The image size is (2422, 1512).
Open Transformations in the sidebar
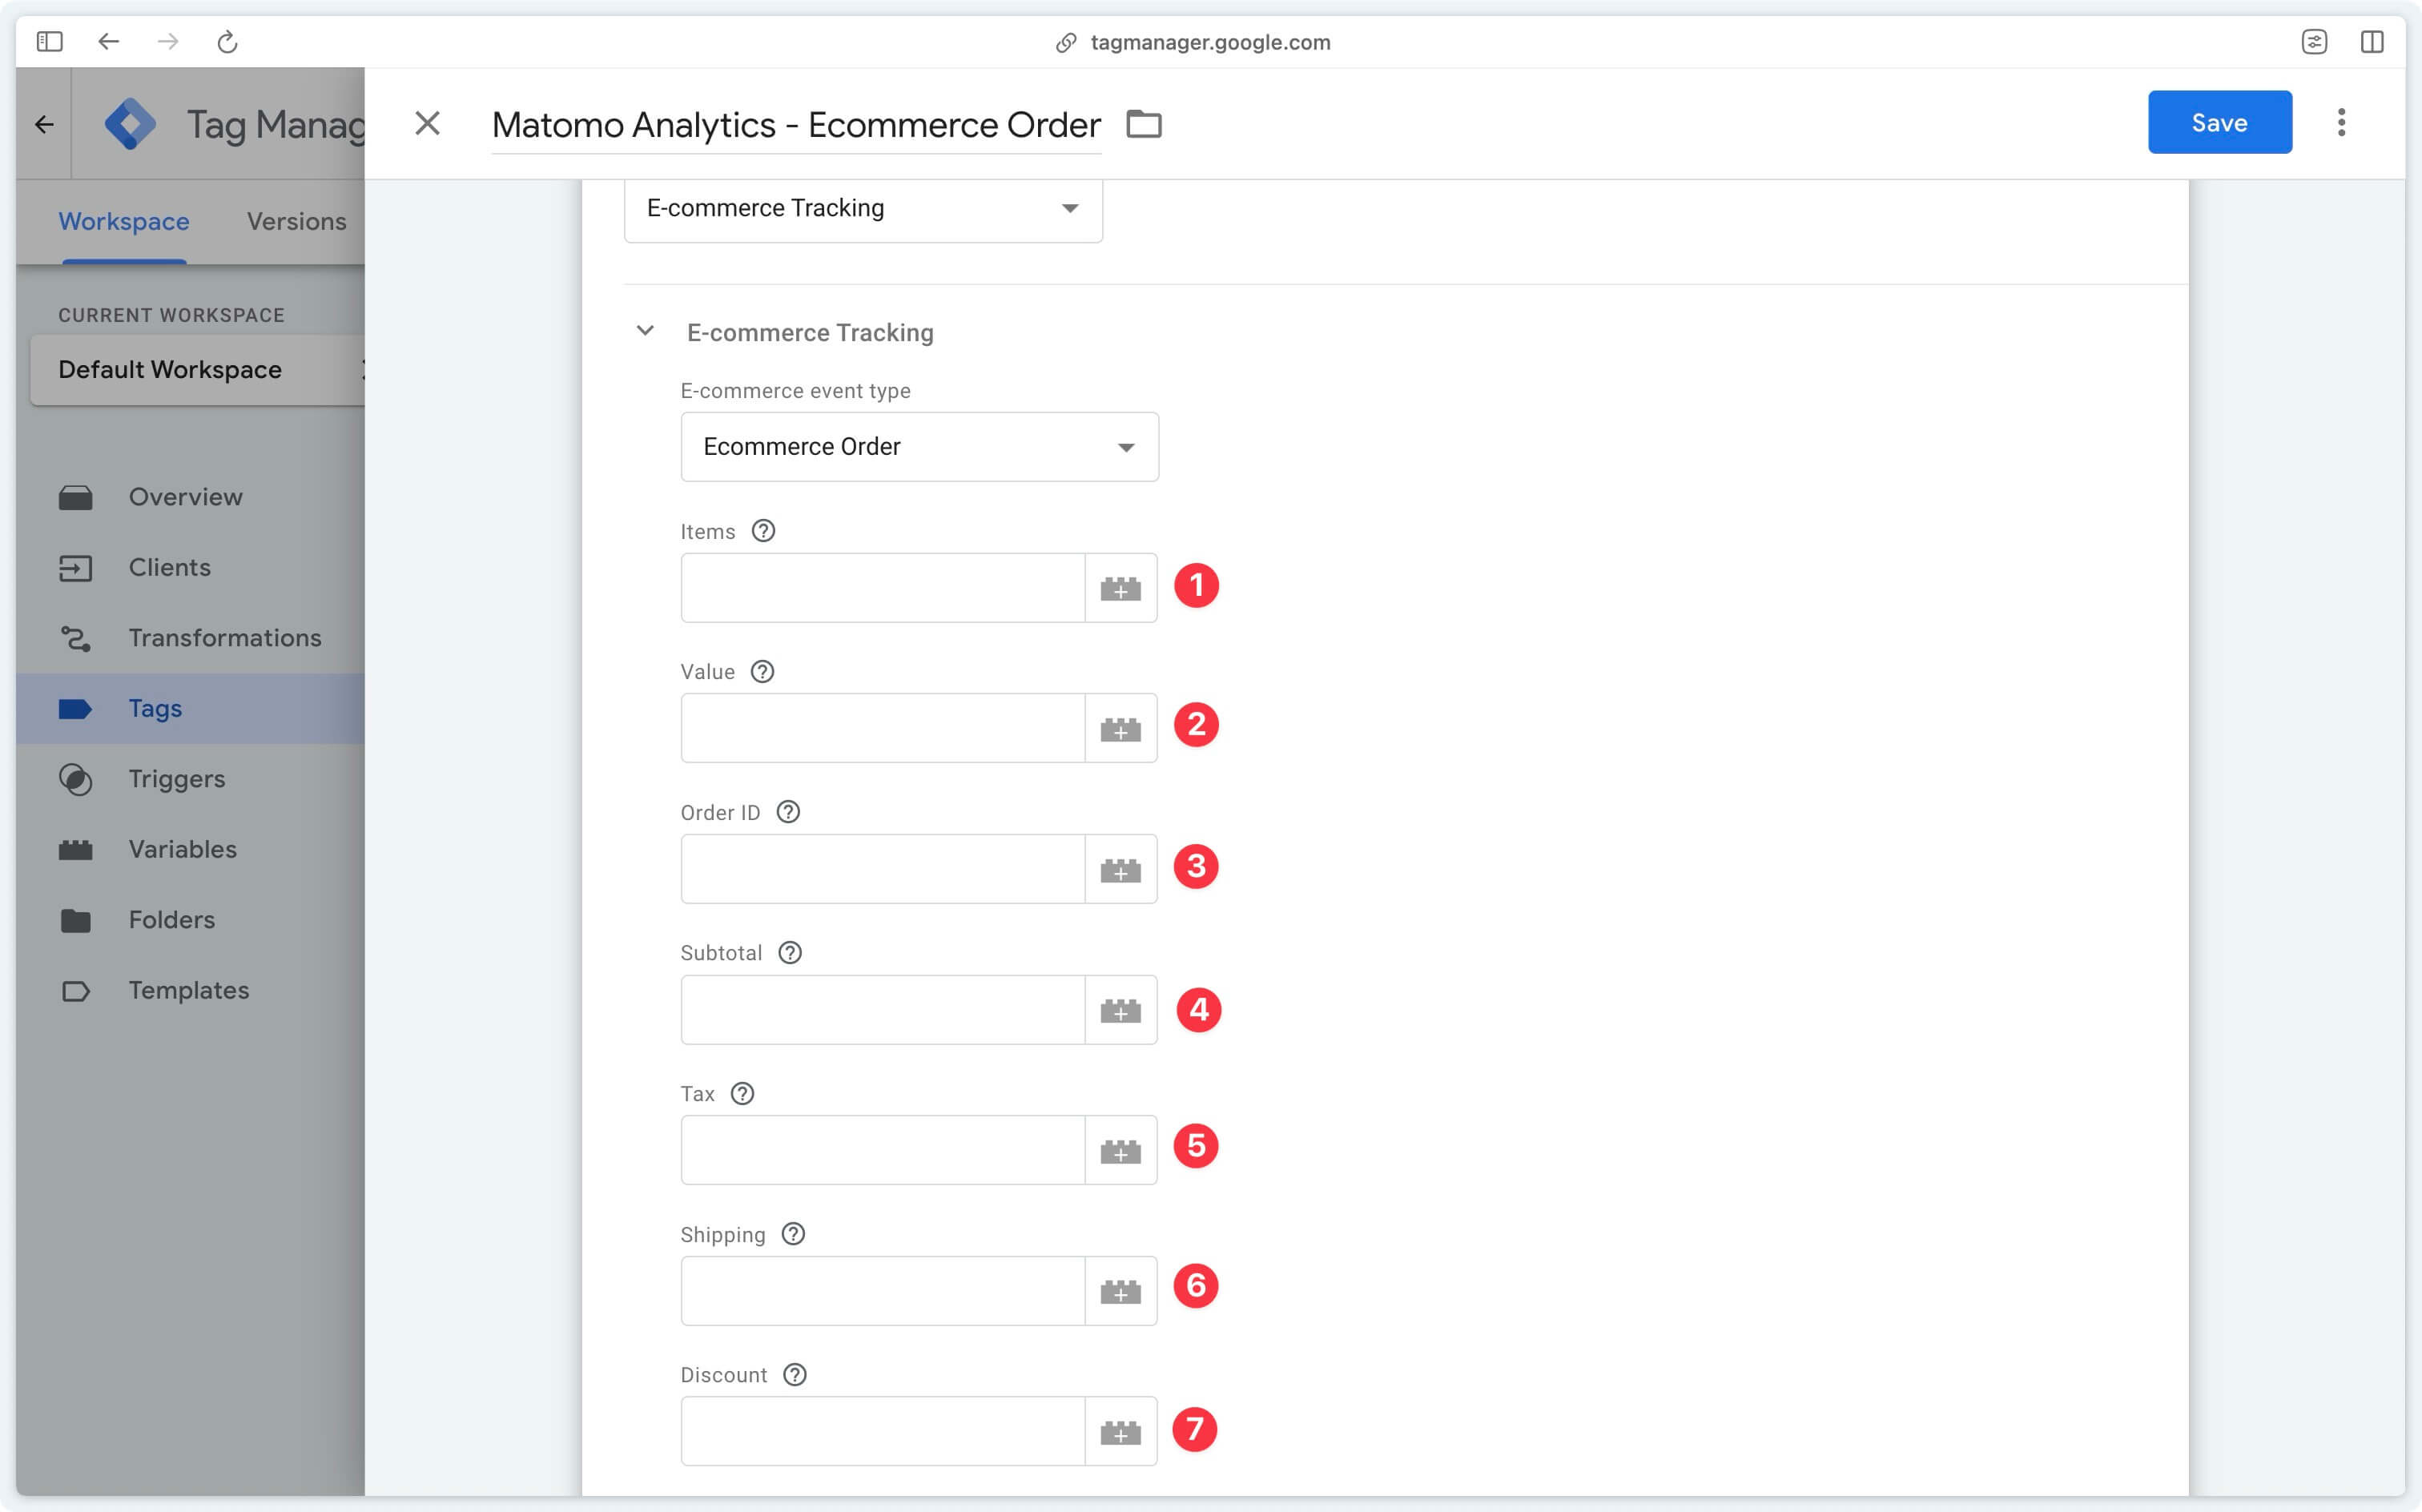pos(190,638)
